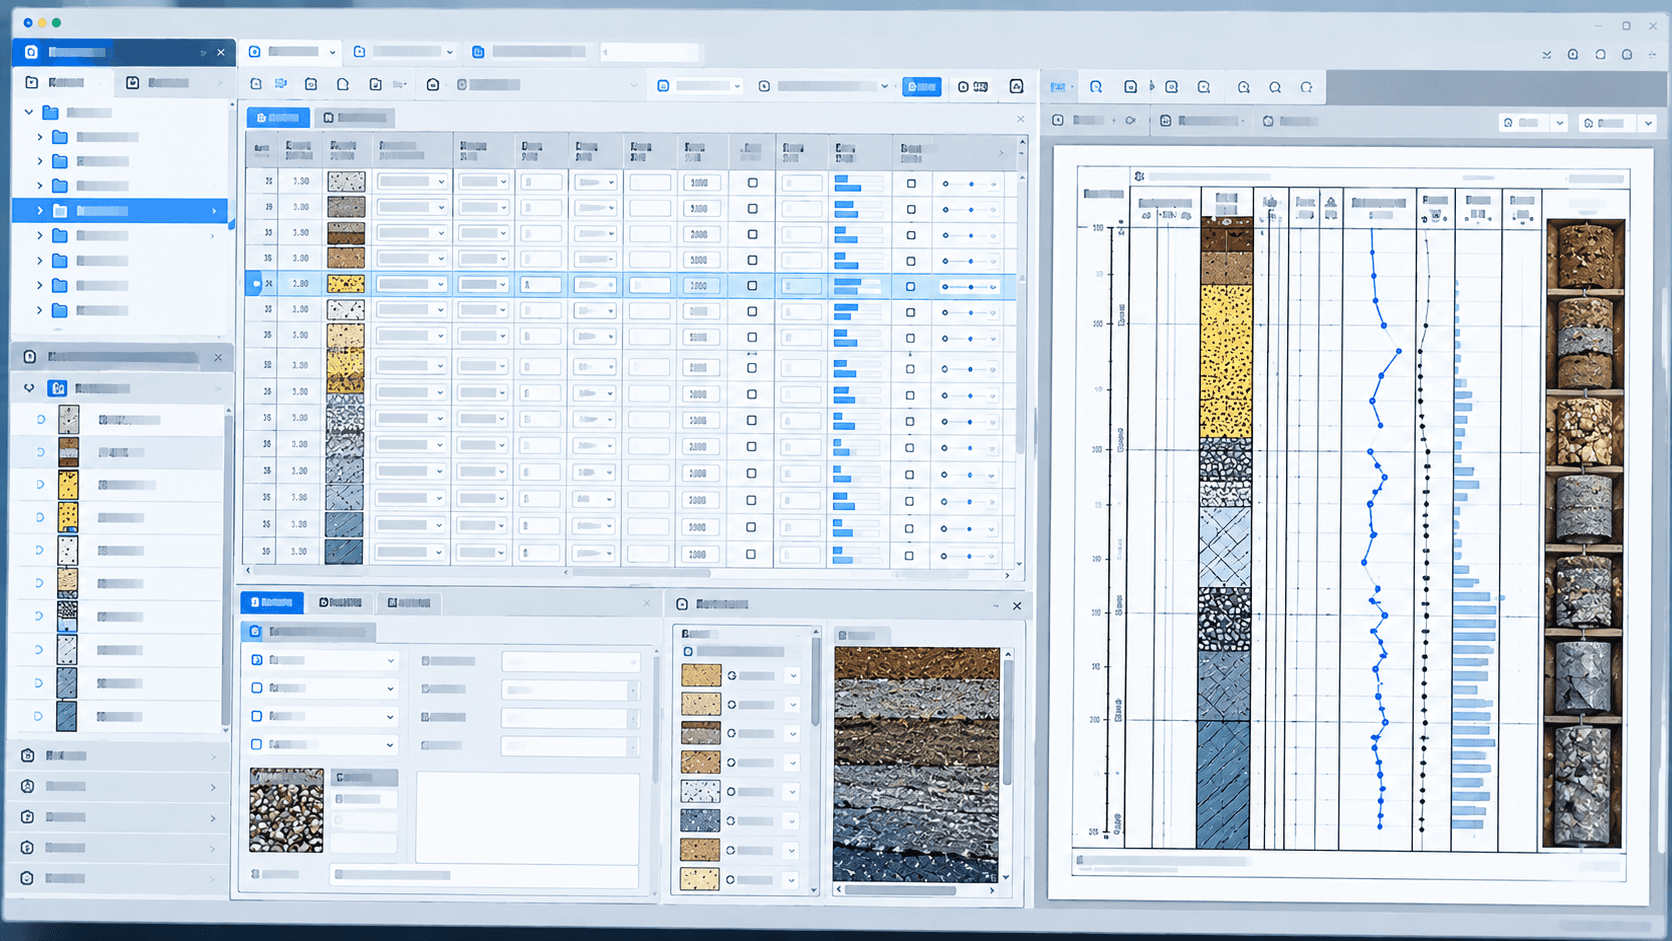Tick the first checkbox in the highlighted table row
The width and height of the screenshot is (1672, 941).
pyautogui.click(x=752, y=286)
